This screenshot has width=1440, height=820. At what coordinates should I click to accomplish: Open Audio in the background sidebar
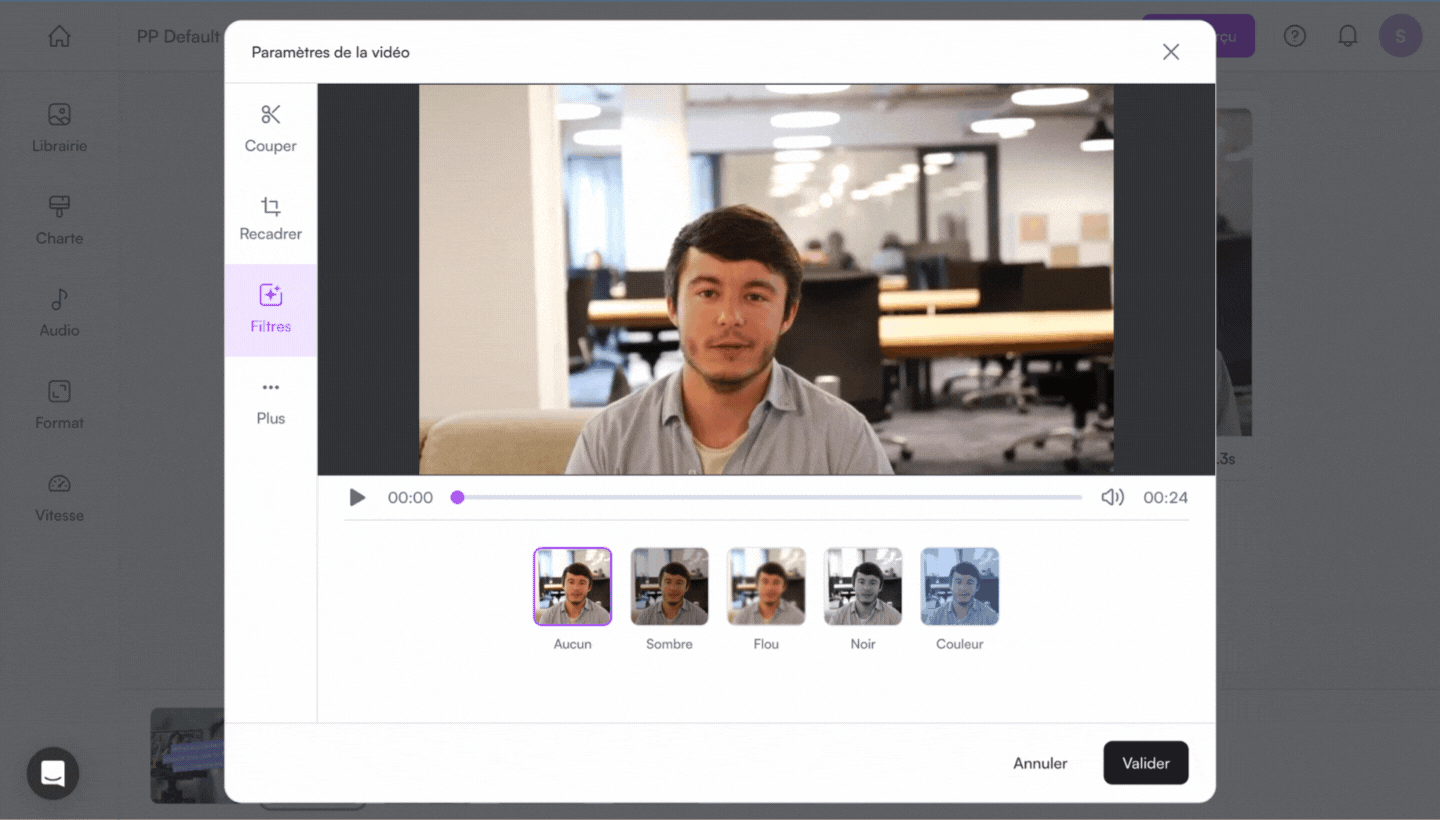point(59,313)
